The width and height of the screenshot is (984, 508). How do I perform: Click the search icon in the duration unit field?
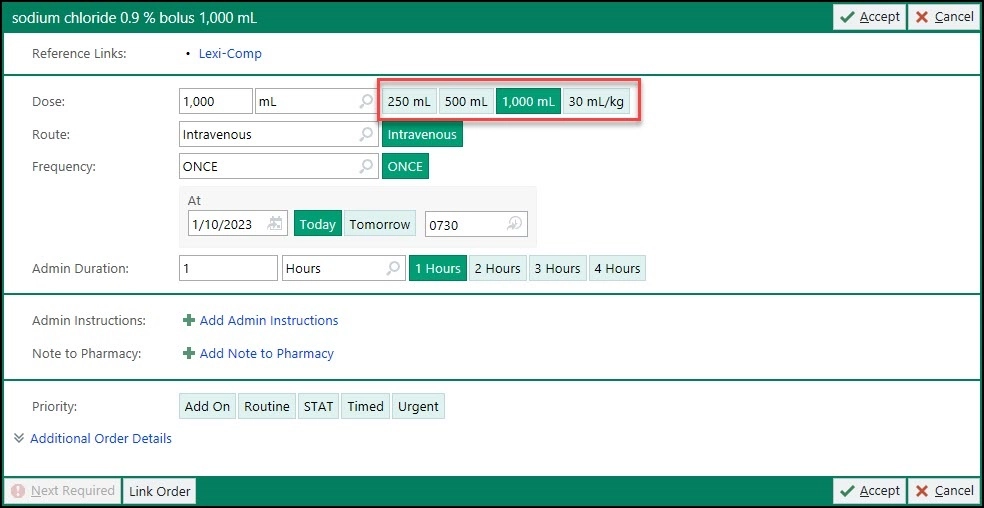pos(393,269)
